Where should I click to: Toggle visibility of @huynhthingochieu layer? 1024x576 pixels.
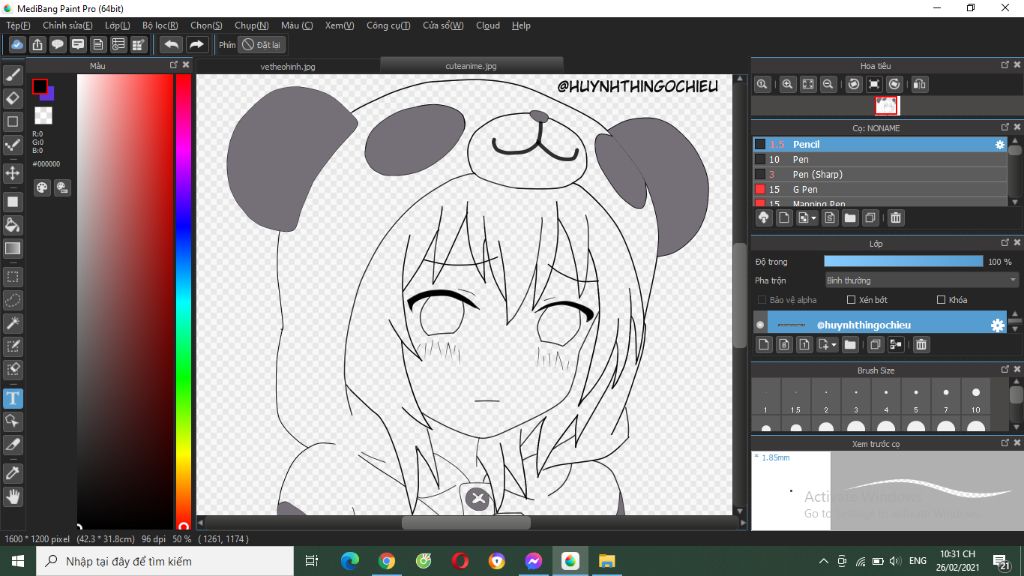click(x=760, y=325)
